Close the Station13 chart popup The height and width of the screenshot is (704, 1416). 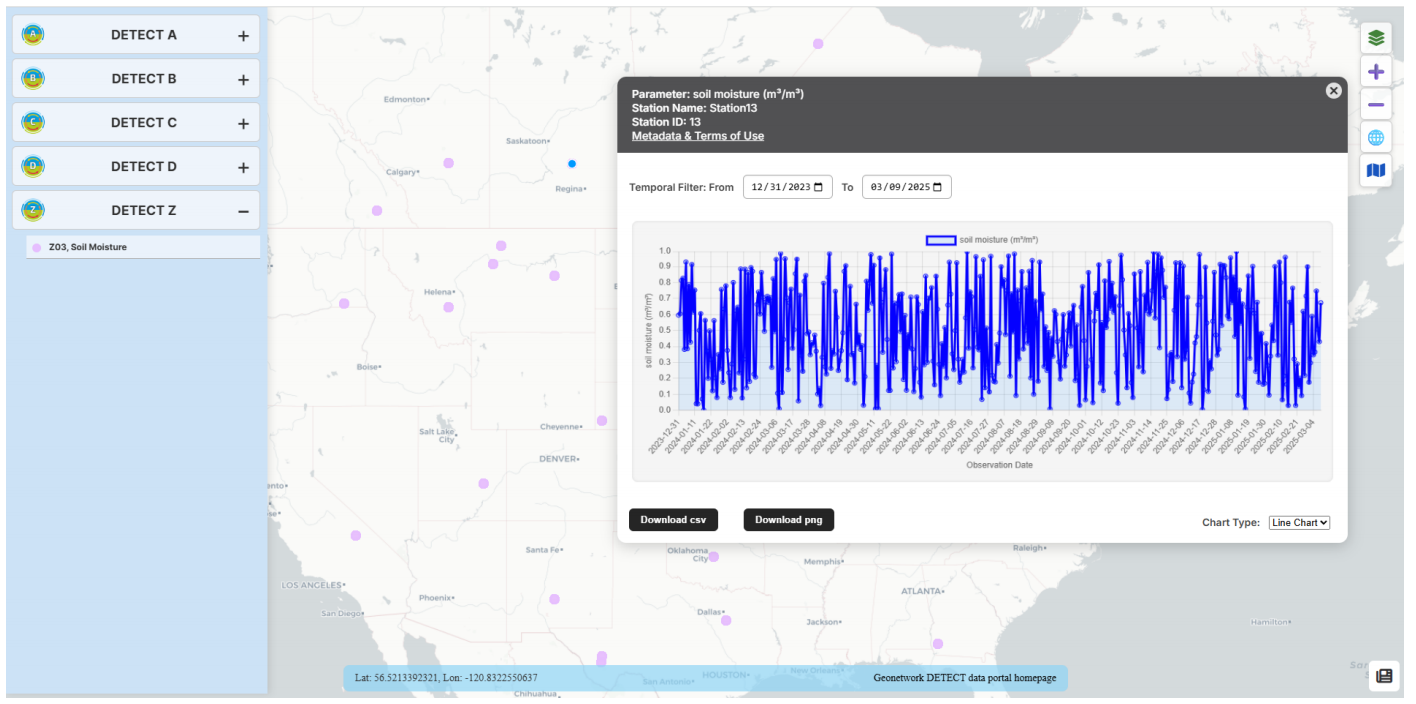click(1333, 91)
